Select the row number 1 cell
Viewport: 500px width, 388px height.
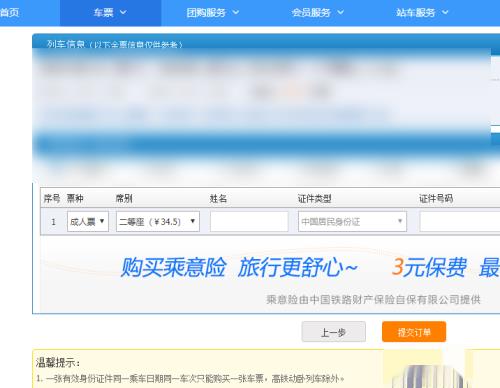(x=53, y=222)
